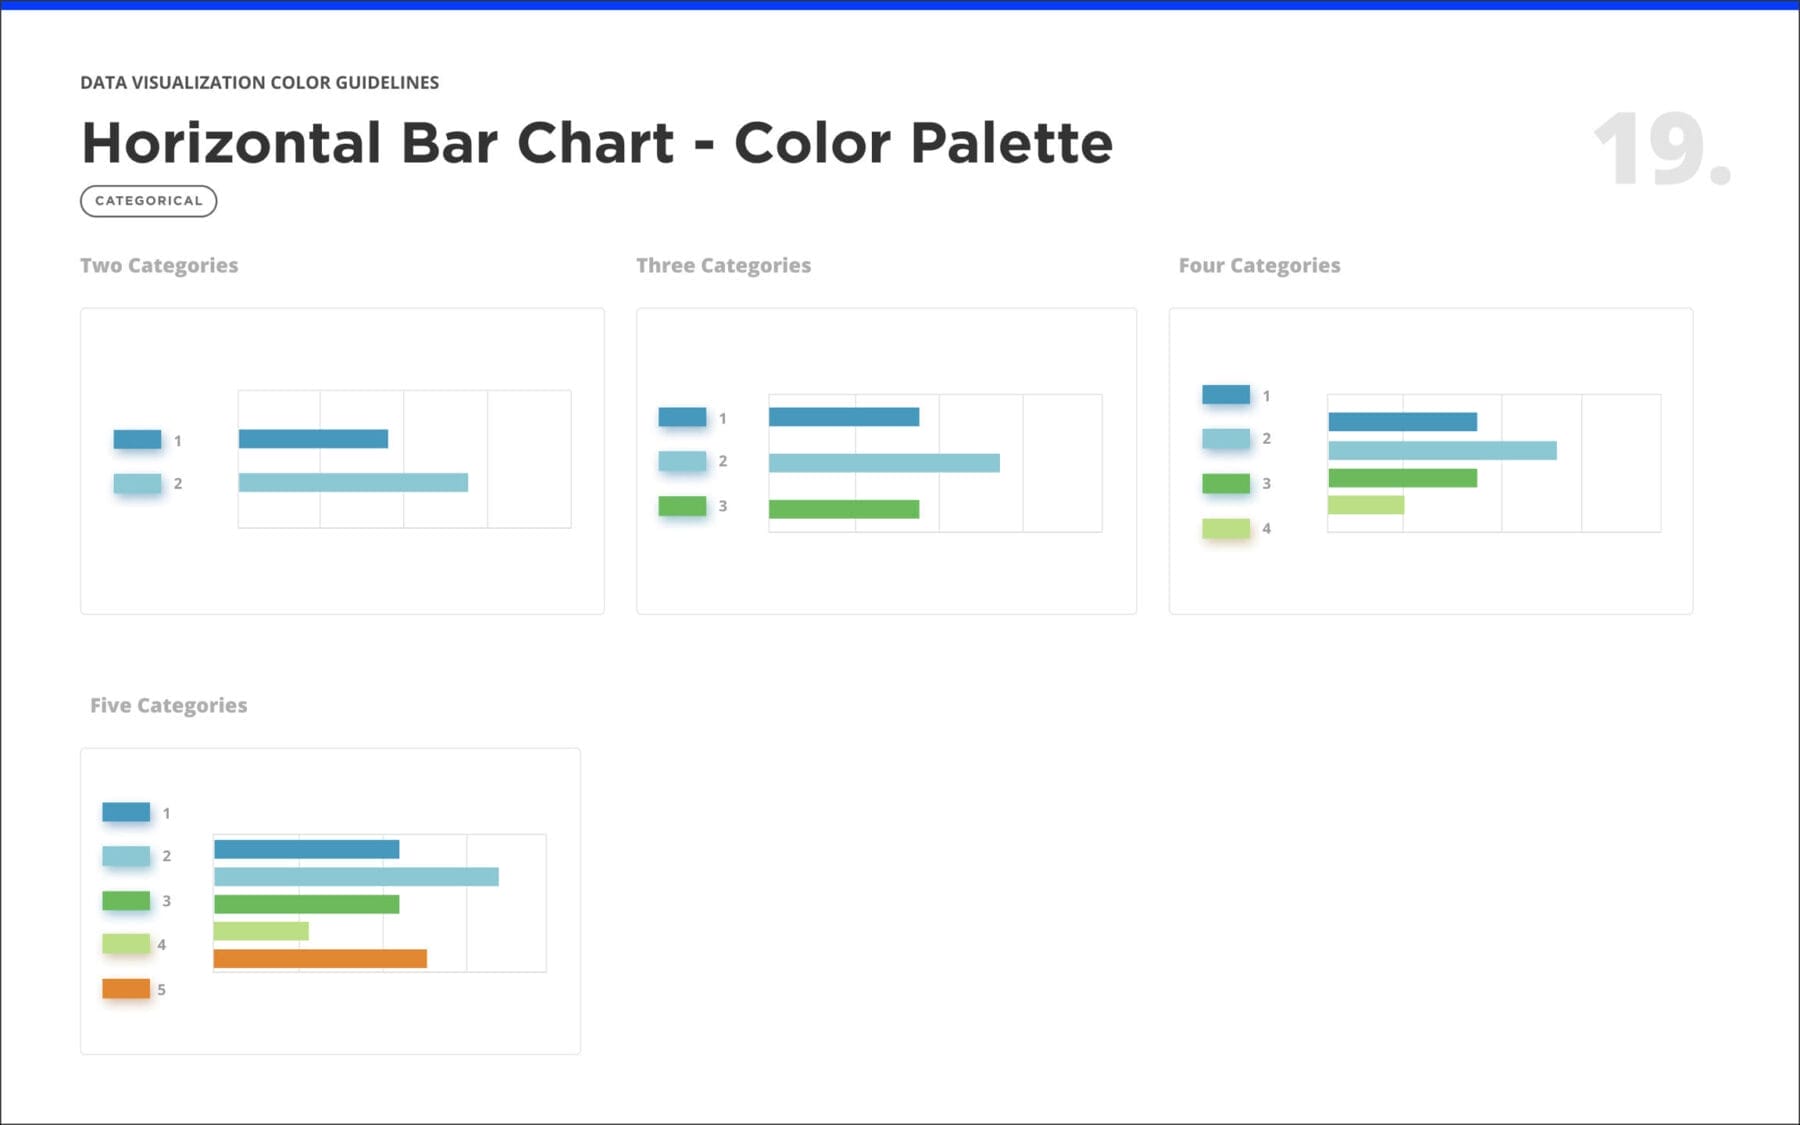Click light blue legend swatch in Three Categories
The height and width of the screenshot is (1125, 1800).
tap(682, 461)
